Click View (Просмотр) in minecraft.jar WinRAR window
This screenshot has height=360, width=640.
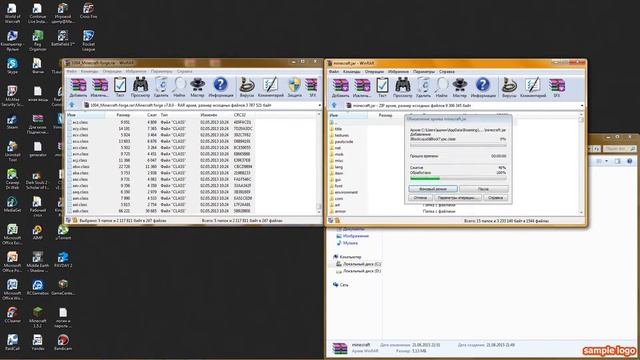tap(402, 88)
